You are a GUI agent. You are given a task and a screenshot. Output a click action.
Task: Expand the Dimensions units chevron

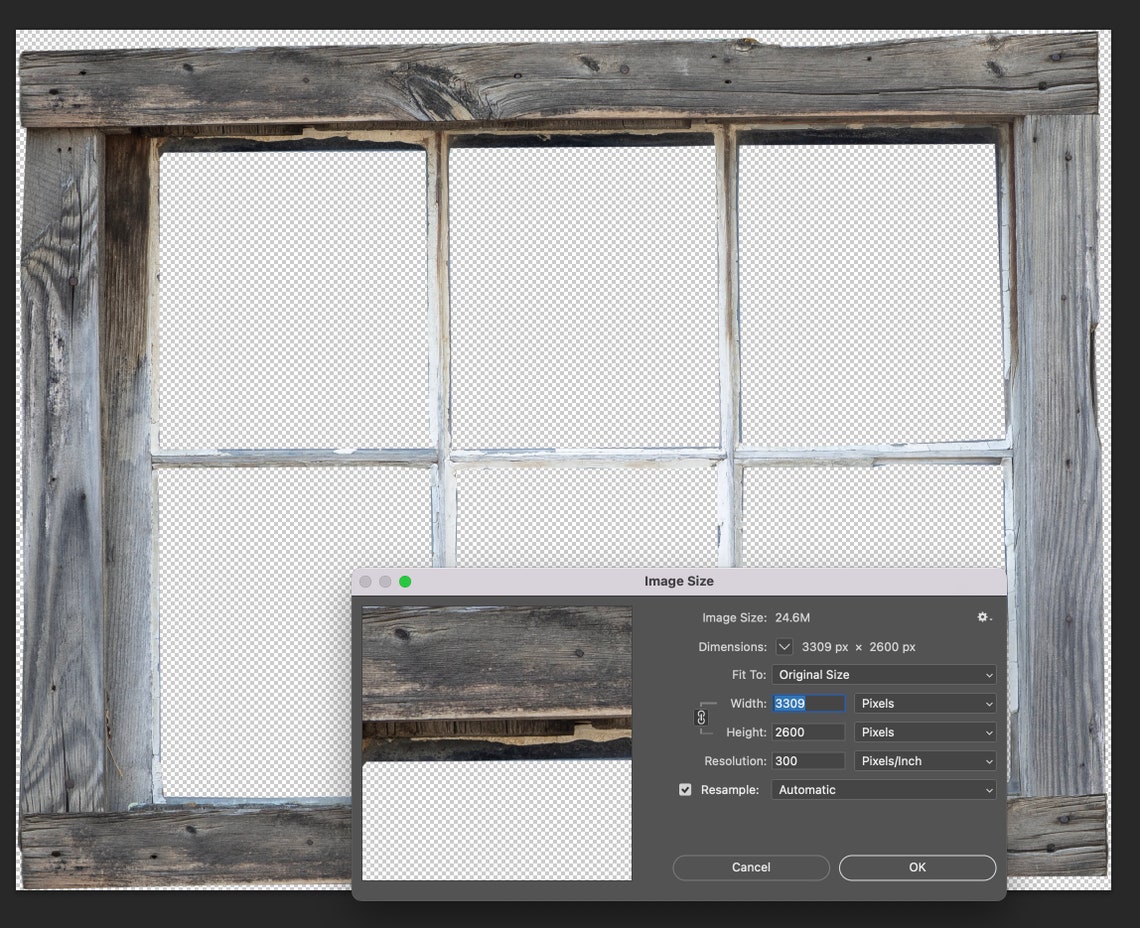[x=786, y=646]
